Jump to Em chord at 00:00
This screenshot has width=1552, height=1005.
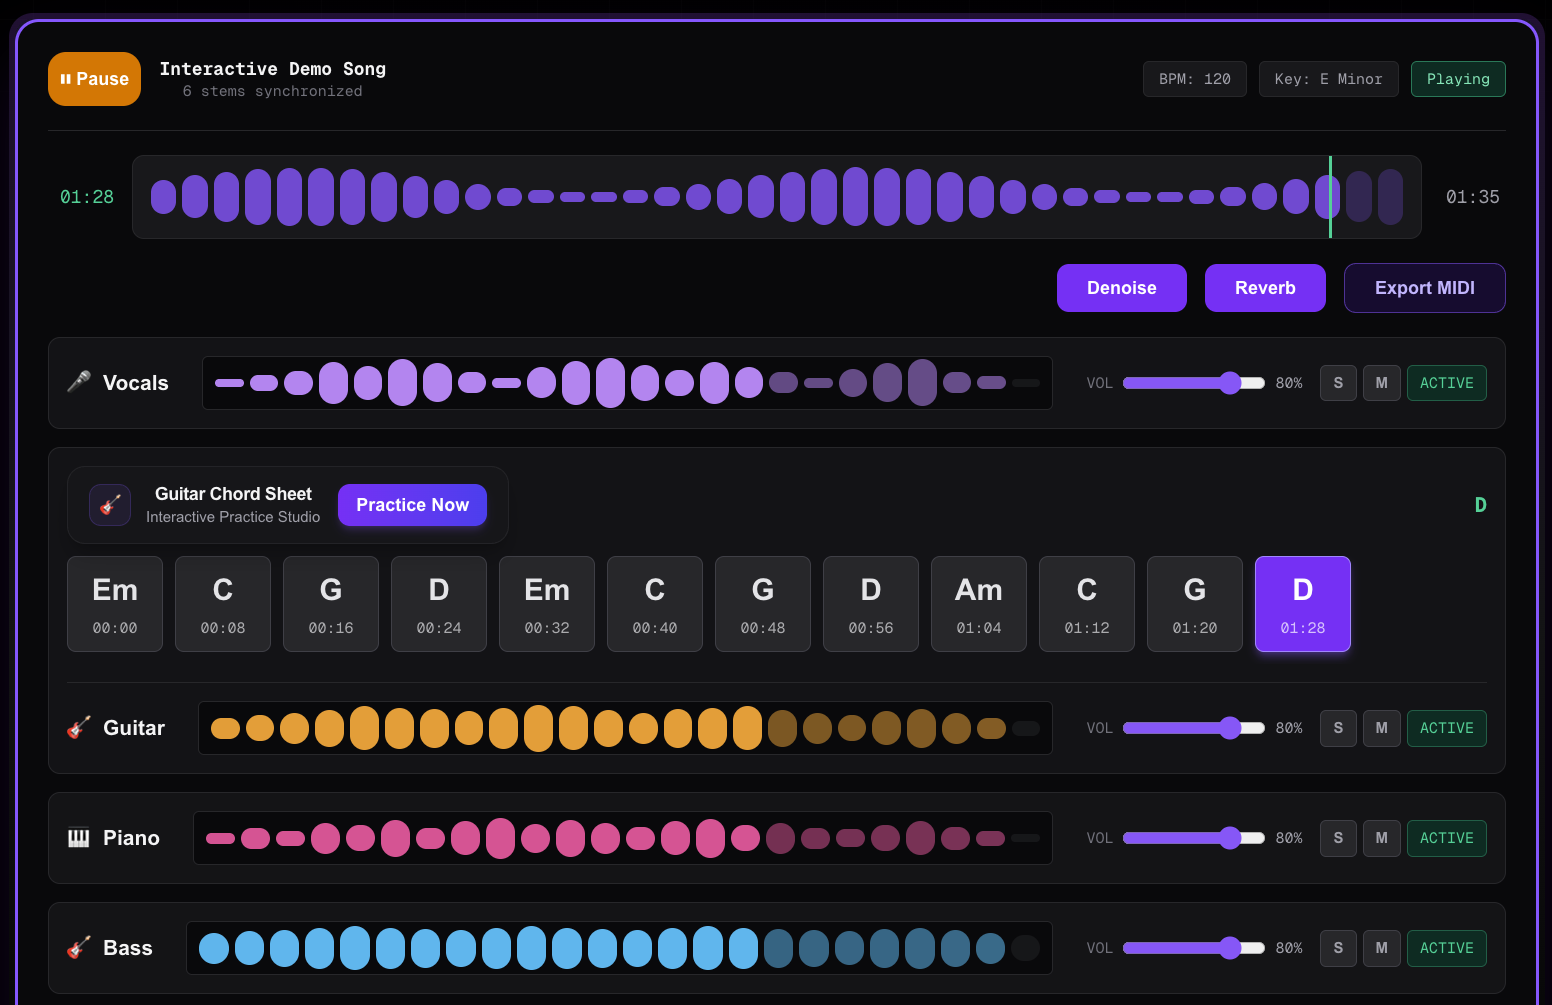click(x=115, y=604)
